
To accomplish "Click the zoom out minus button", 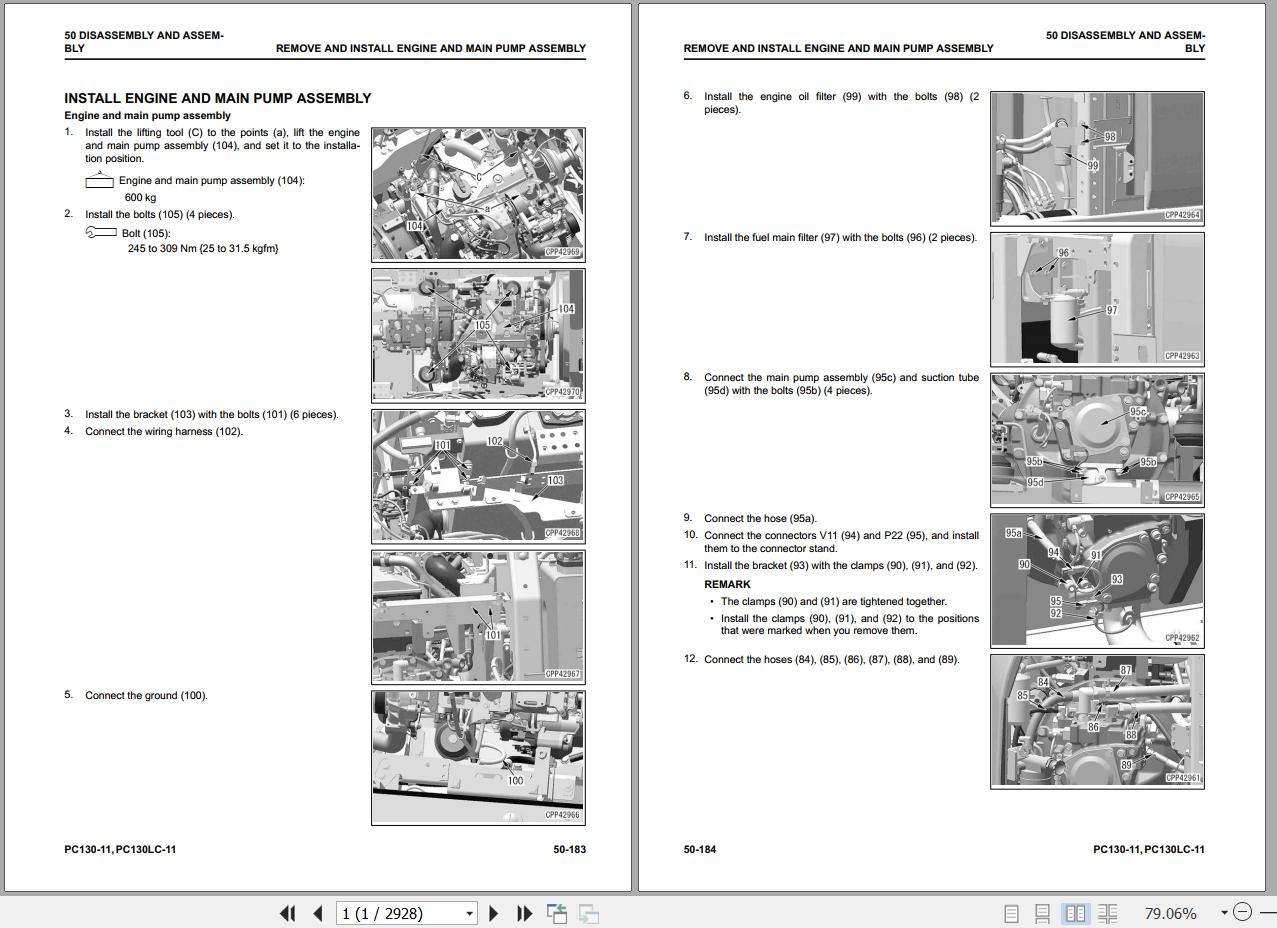I will tap(1242, 912).
